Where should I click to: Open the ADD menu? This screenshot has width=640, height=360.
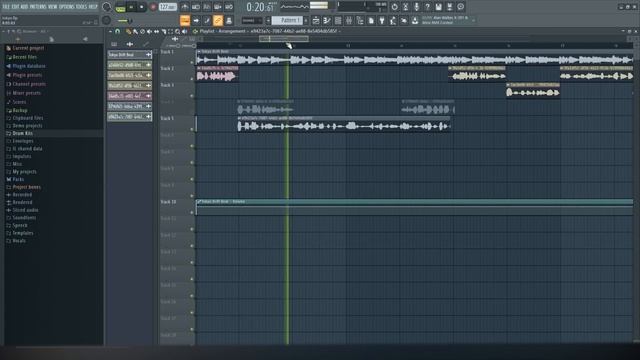(x=24, y=7)
